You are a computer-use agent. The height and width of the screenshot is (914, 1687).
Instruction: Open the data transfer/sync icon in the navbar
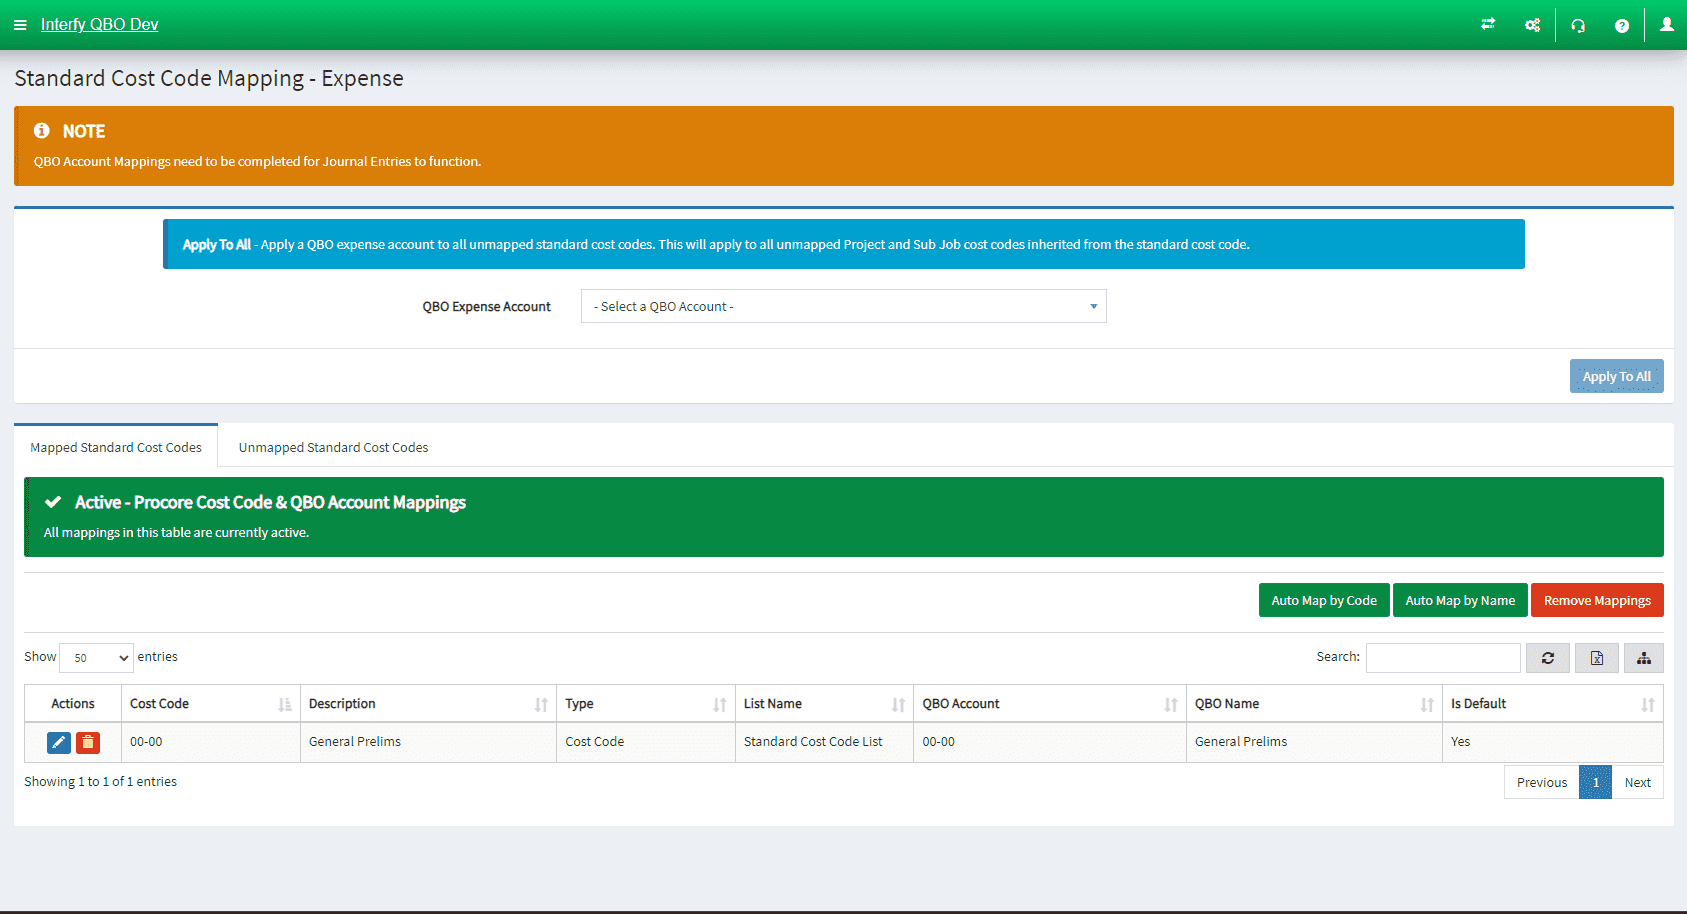1487,24
